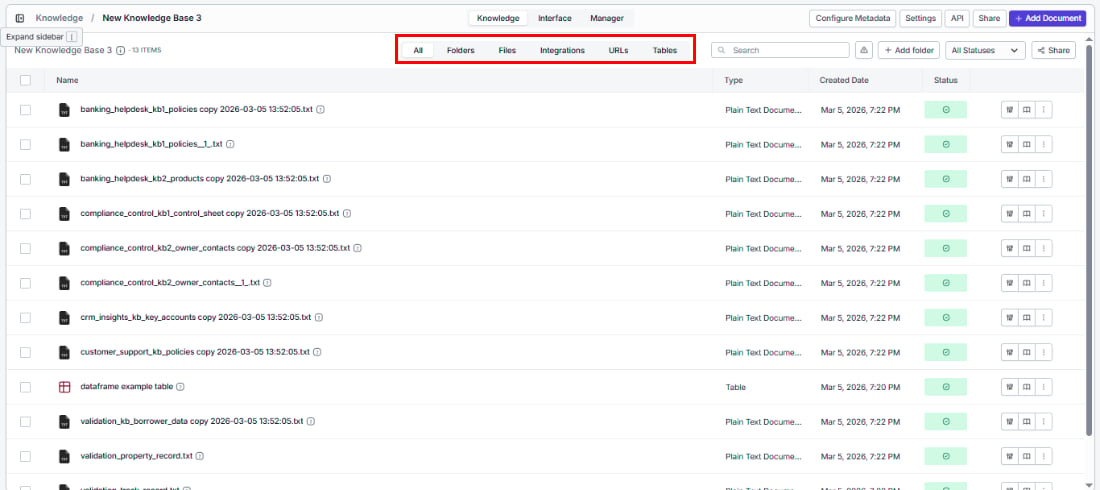Click info icon after compliance_control_kb1_control_sheet copy file

tap(347, 213)
